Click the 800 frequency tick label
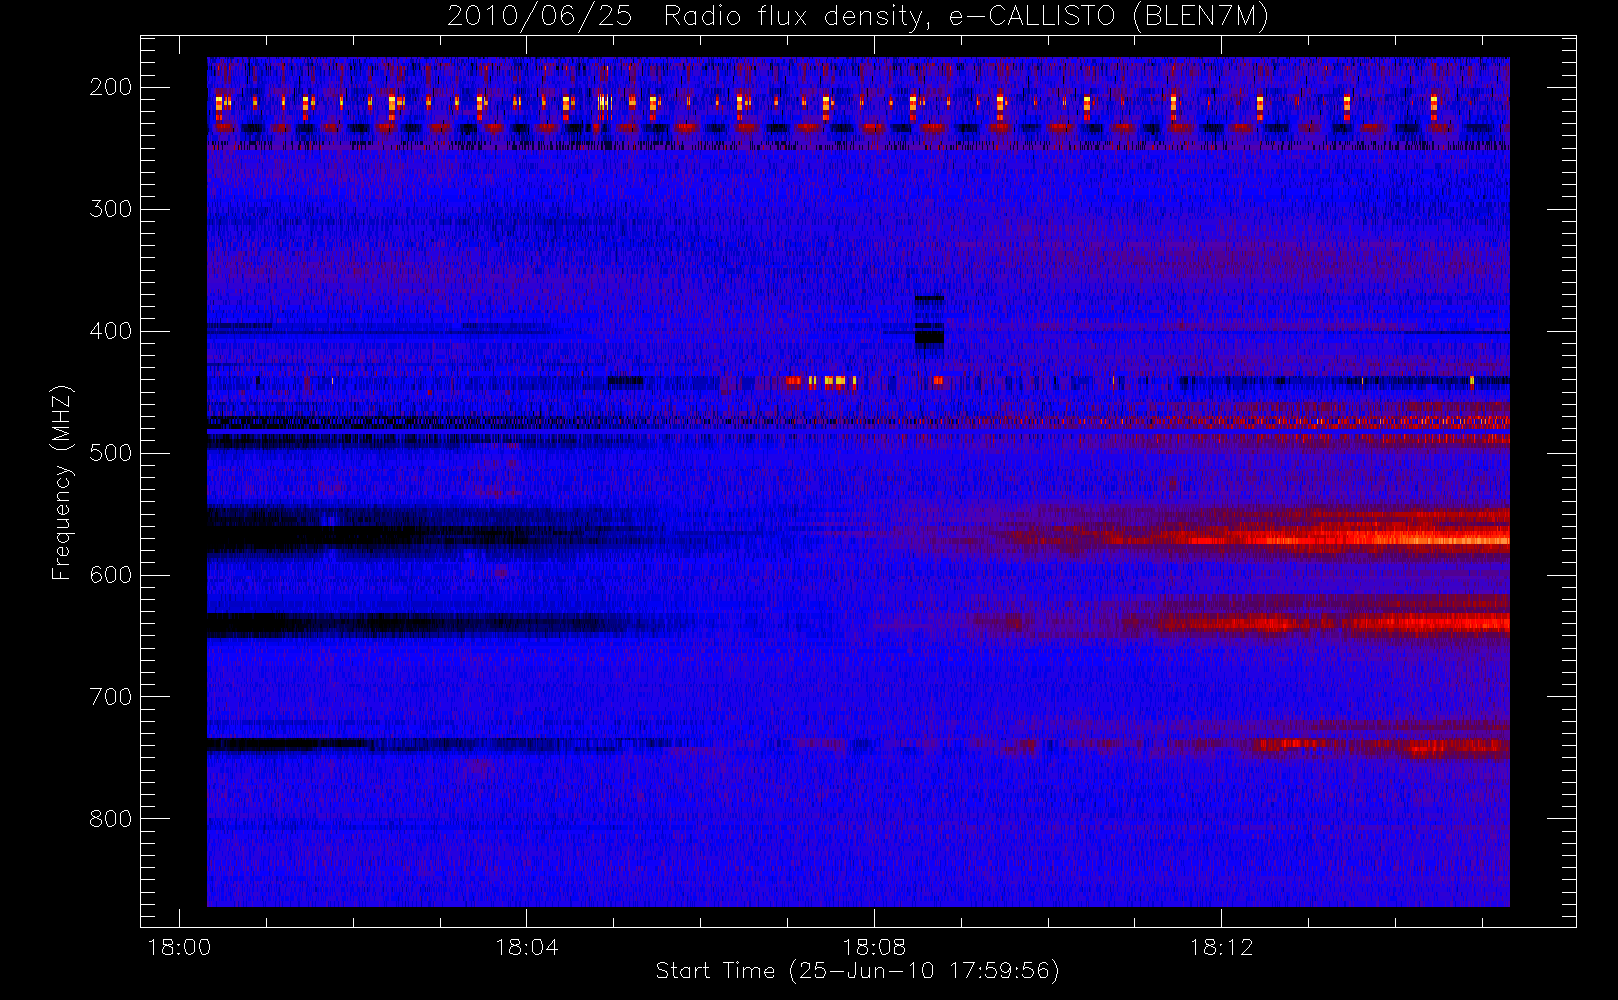Viewport: 1618px width, 1000px height. 111,819
